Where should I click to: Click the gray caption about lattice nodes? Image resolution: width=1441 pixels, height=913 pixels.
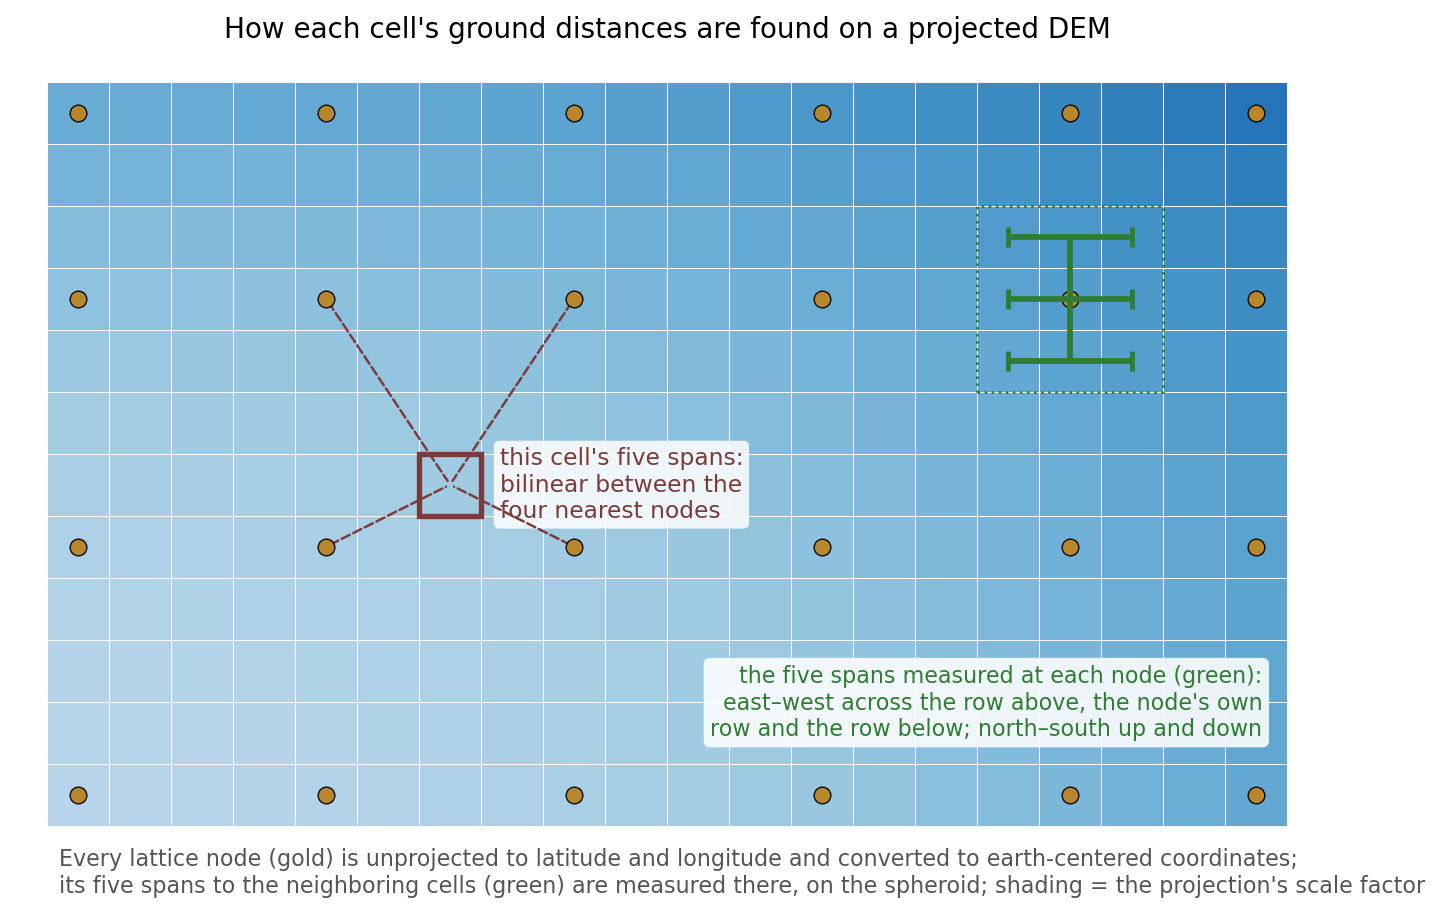[x=741, y=872]
